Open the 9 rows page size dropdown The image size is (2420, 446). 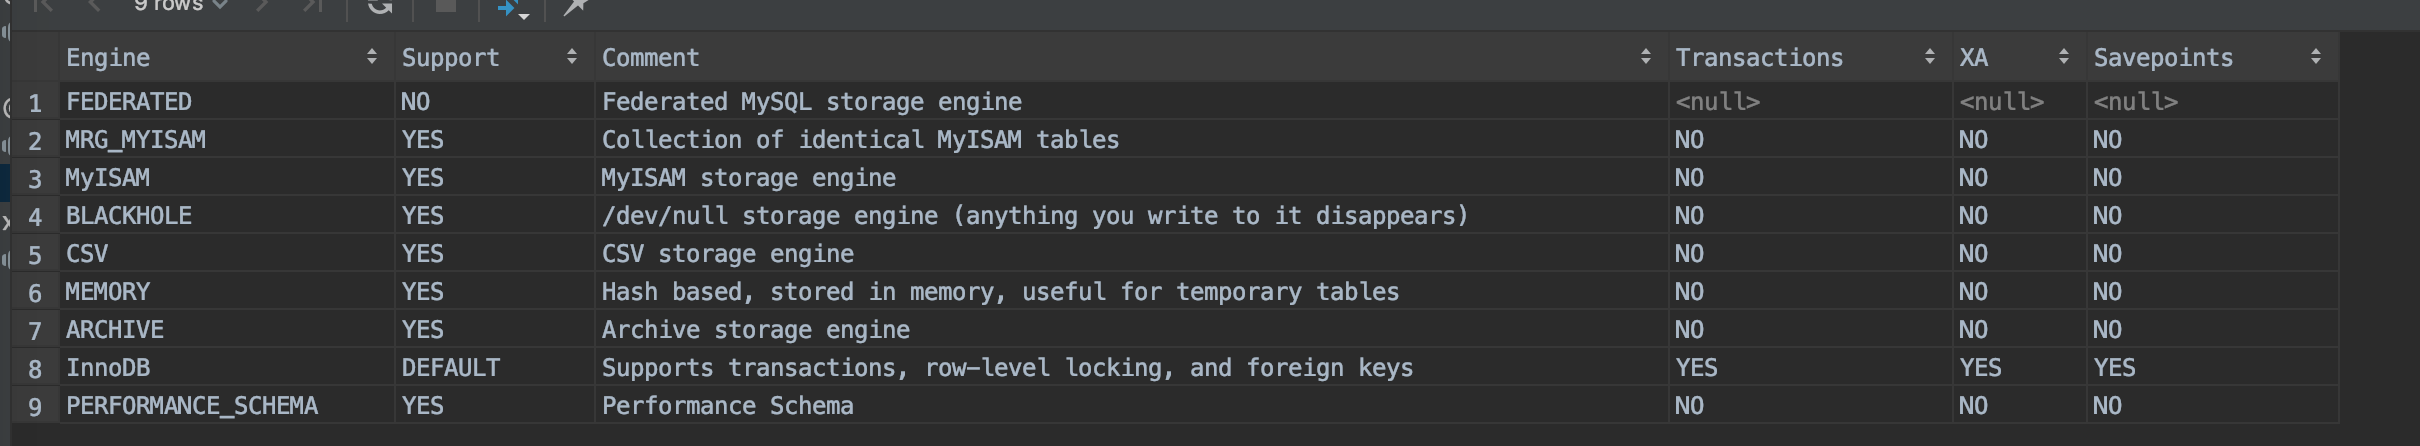coord(181,5)
